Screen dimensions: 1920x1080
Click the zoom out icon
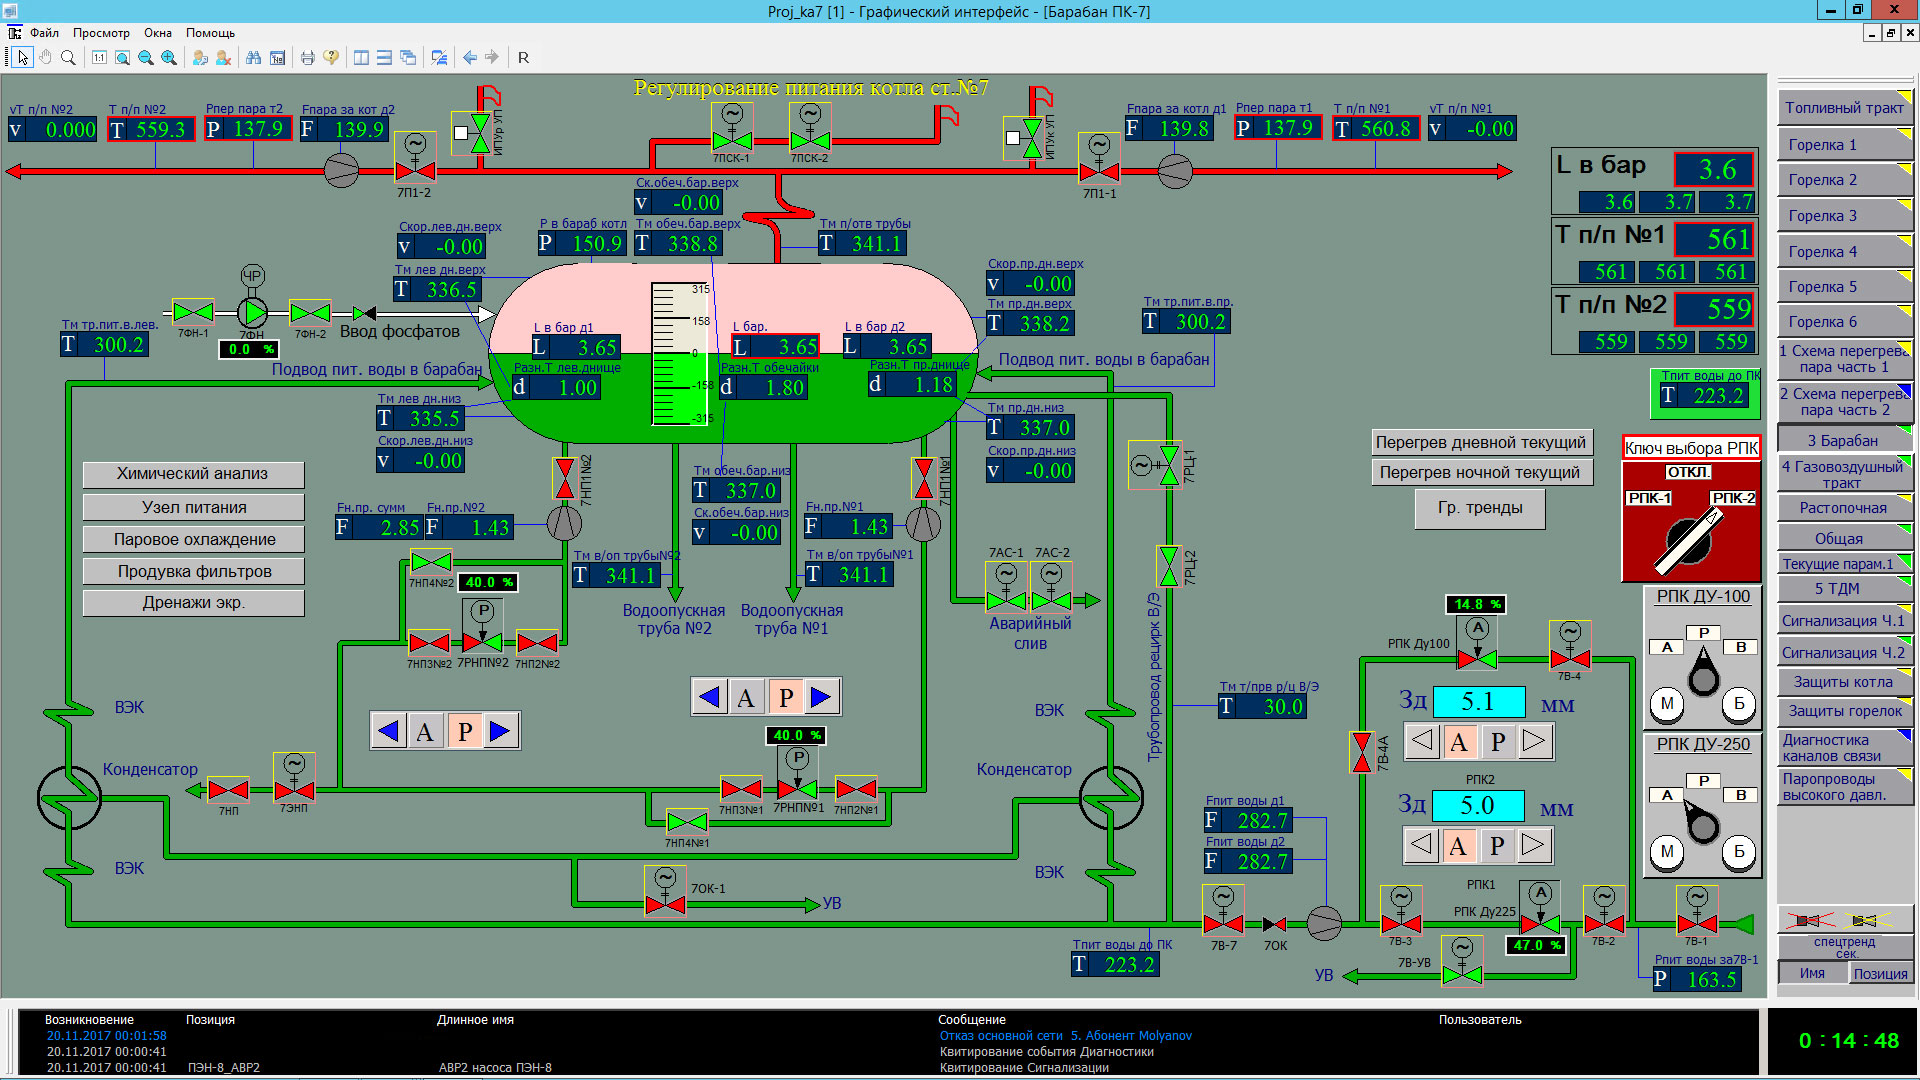point(146,58)
